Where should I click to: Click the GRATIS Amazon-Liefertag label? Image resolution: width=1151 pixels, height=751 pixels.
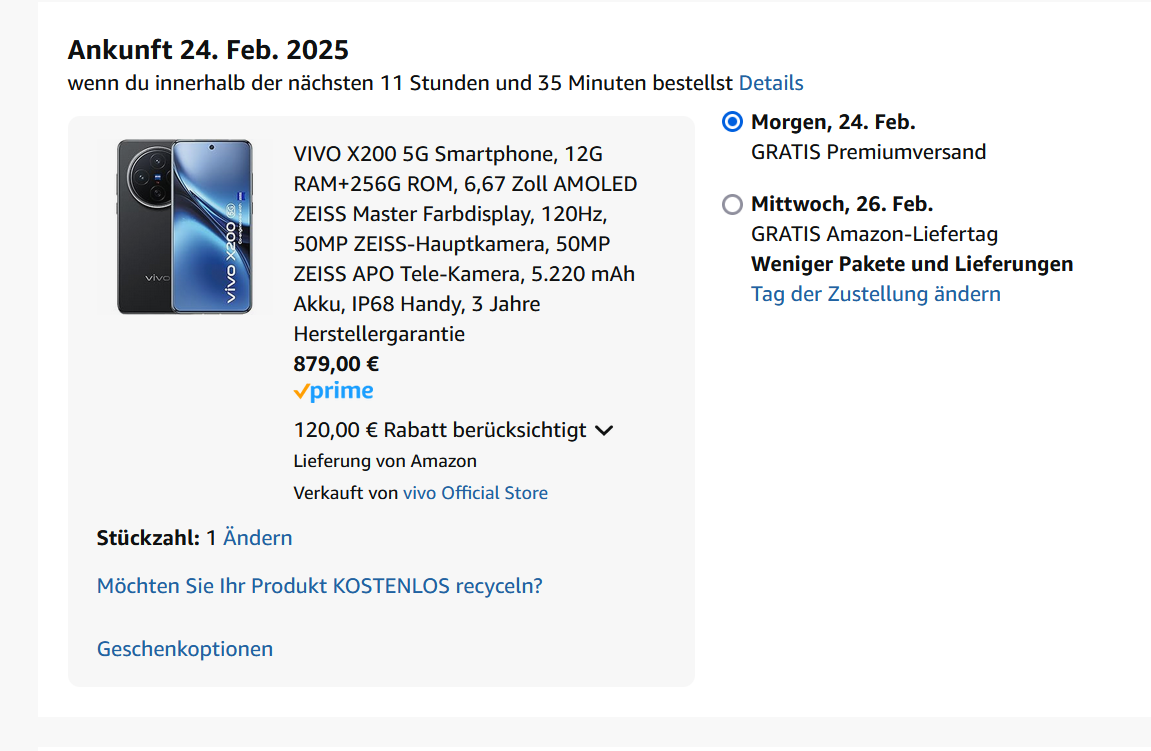coord(874,234)
